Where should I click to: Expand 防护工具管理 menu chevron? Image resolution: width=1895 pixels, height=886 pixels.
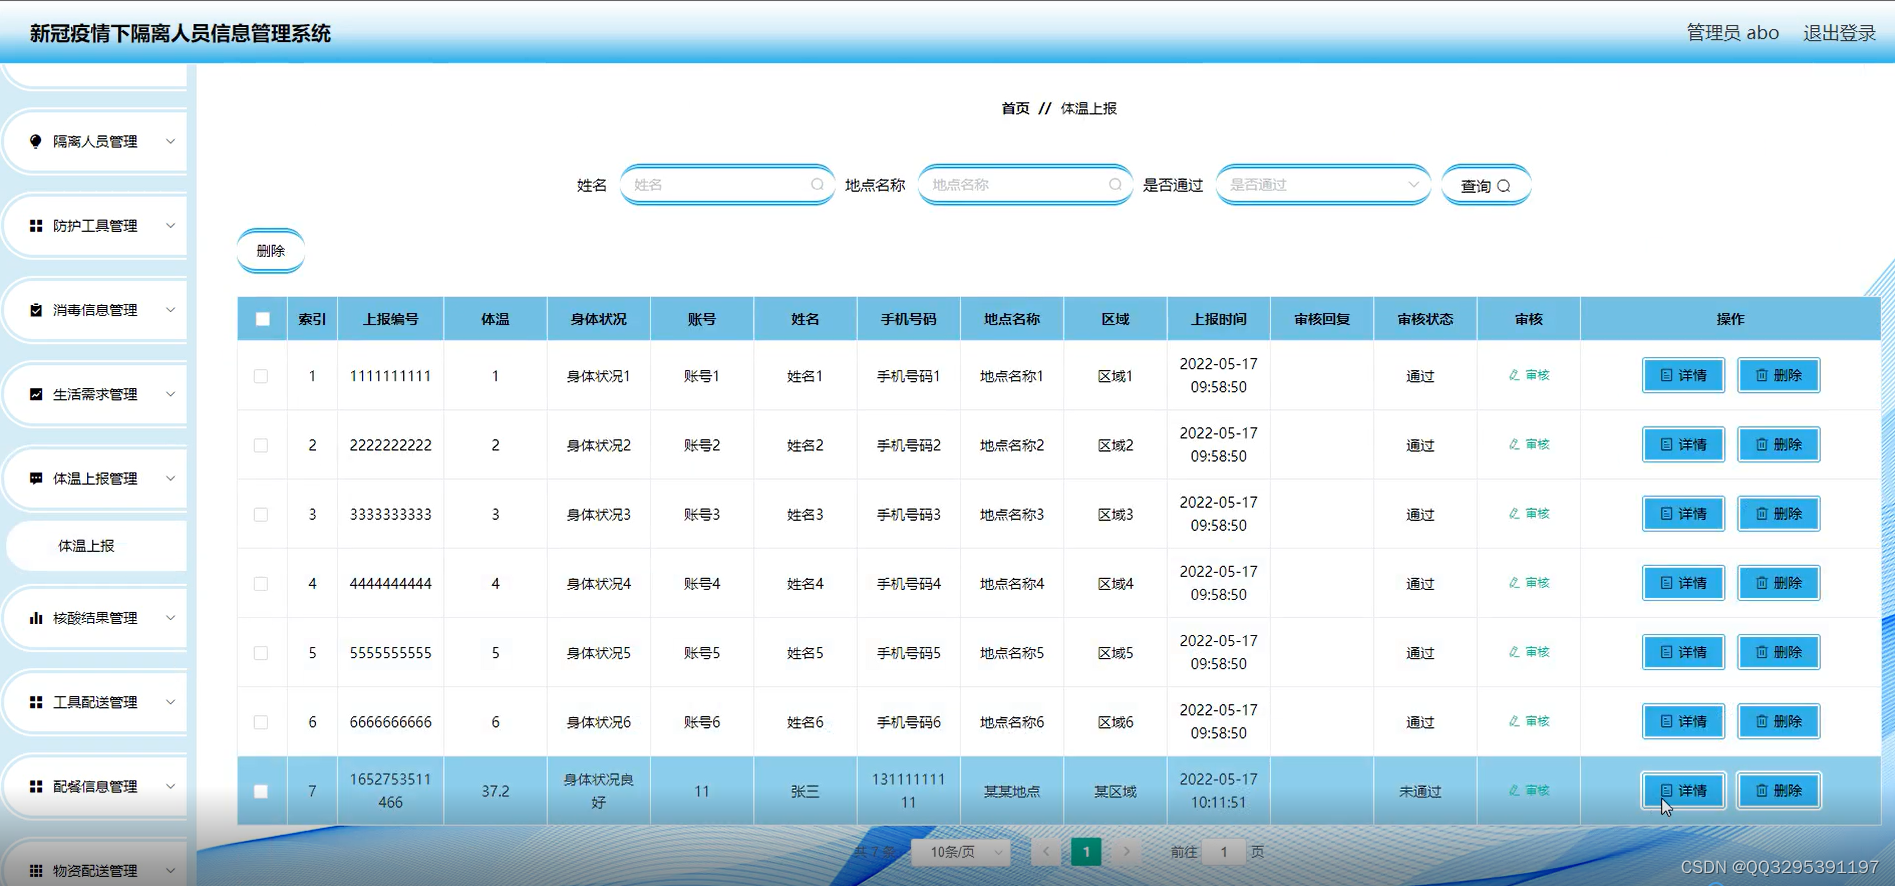point(170,226)
